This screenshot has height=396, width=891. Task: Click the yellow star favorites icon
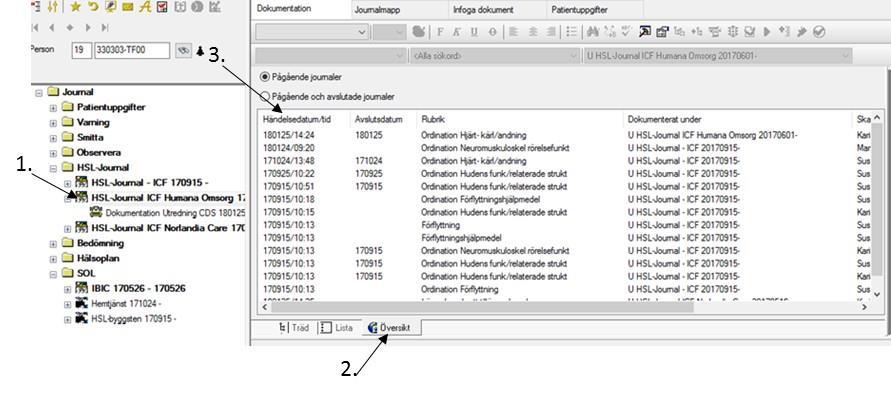click(x=75, y=7)
